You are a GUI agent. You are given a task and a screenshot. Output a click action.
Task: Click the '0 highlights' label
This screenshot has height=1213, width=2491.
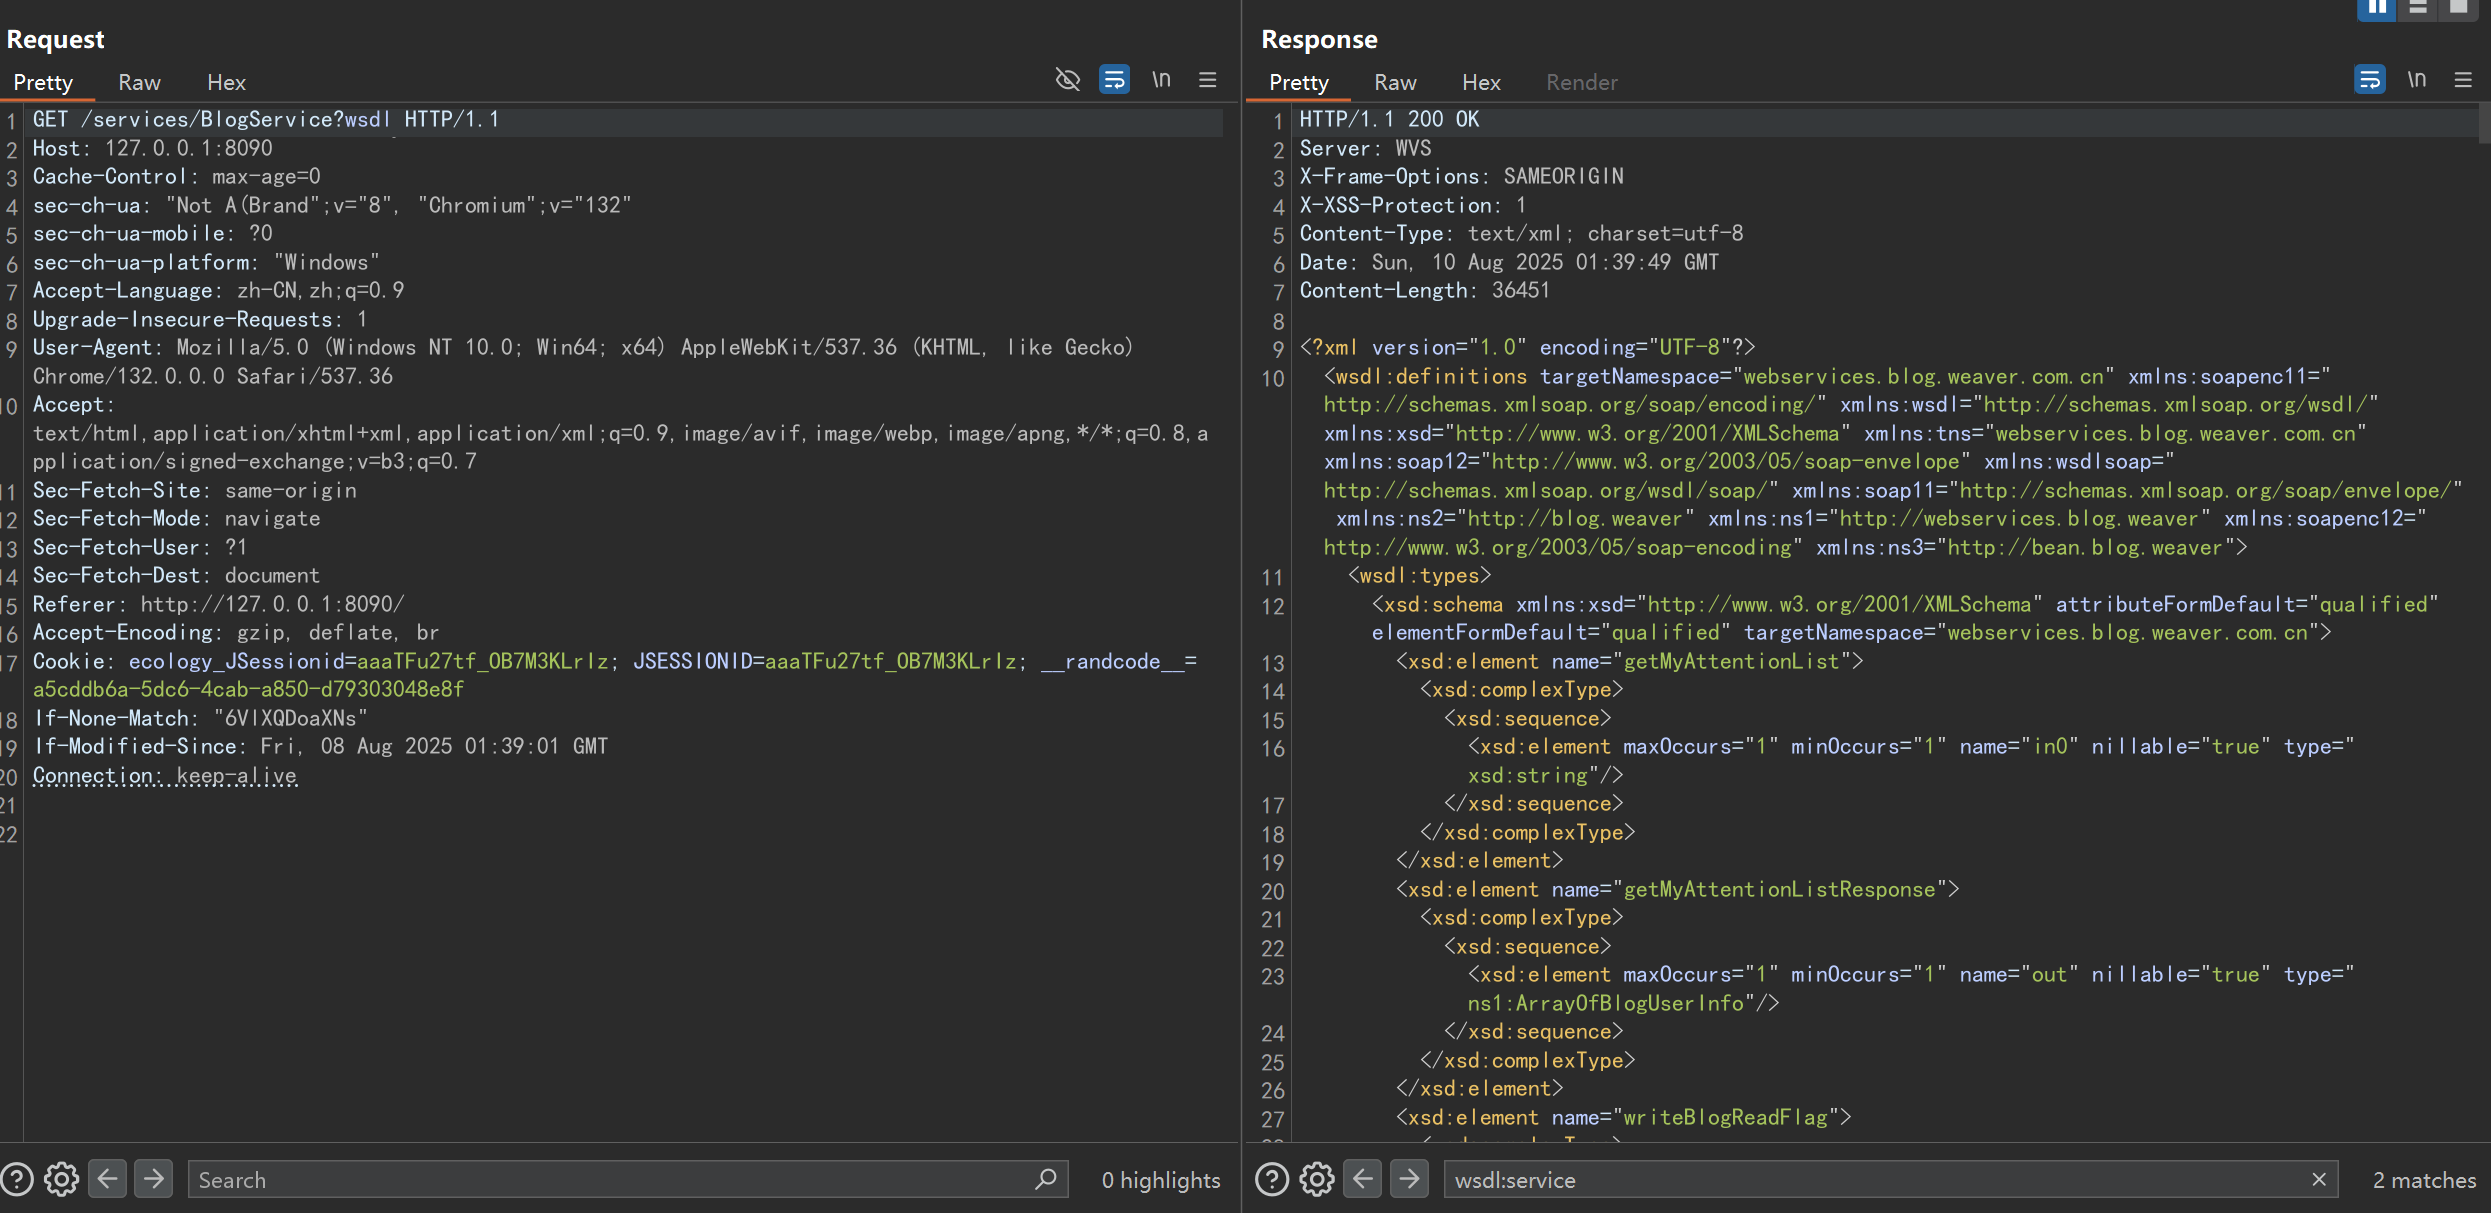coord(1161,1180)
